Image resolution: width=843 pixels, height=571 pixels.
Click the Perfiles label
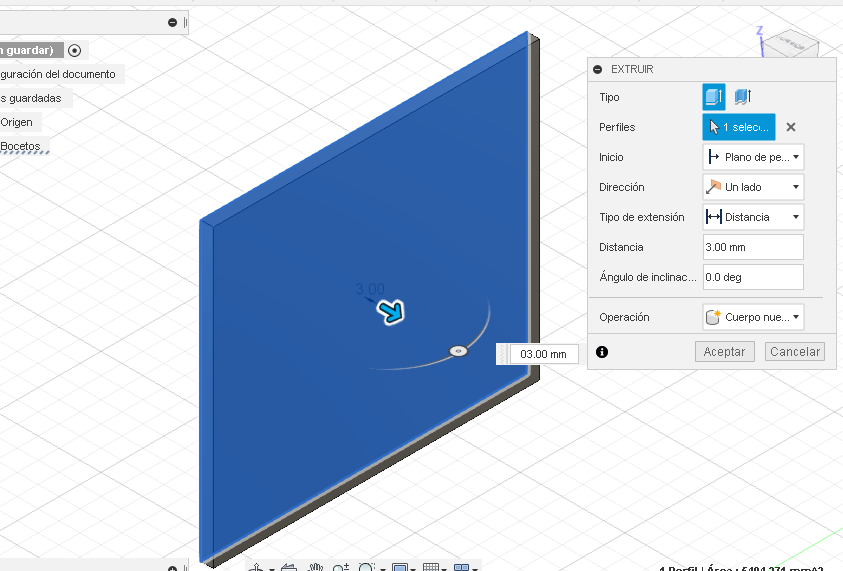pyautogui.click(x=617, y=127)
